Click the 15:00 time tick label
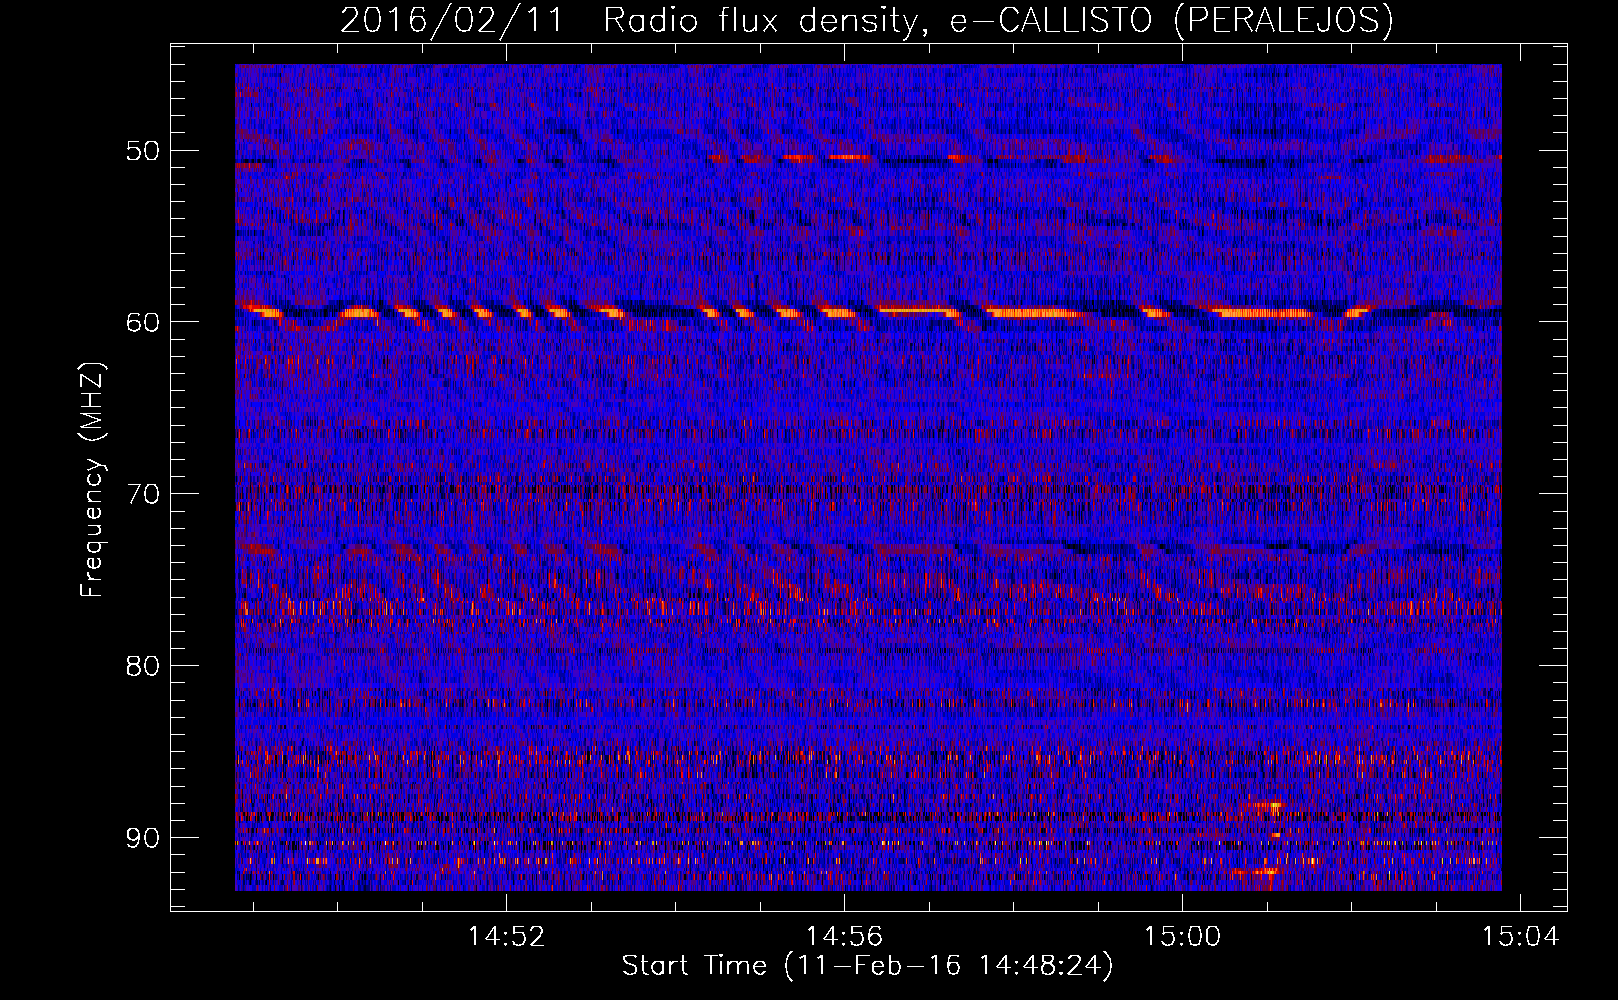1618x1000 pixels. [x=1183, y=937]
